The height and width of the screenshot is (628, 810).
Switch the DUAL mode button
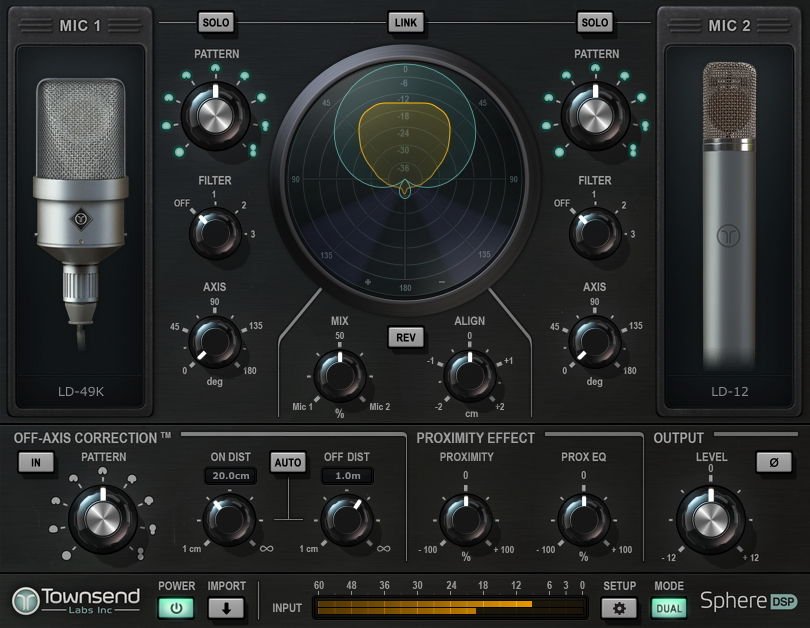[x=669, y=608]
